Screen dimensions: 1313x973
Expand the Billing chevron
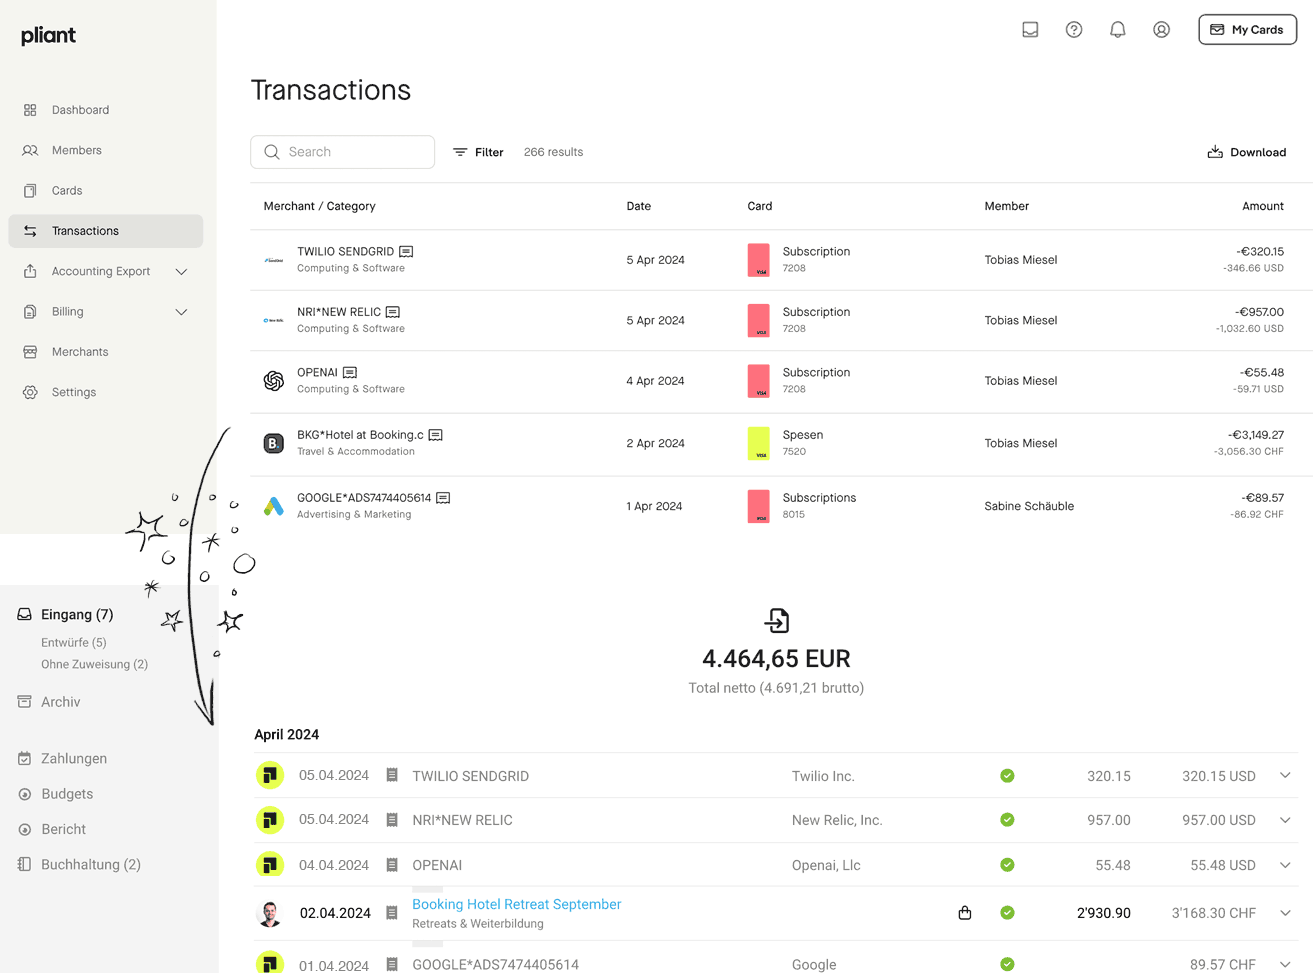coord(181,312)
